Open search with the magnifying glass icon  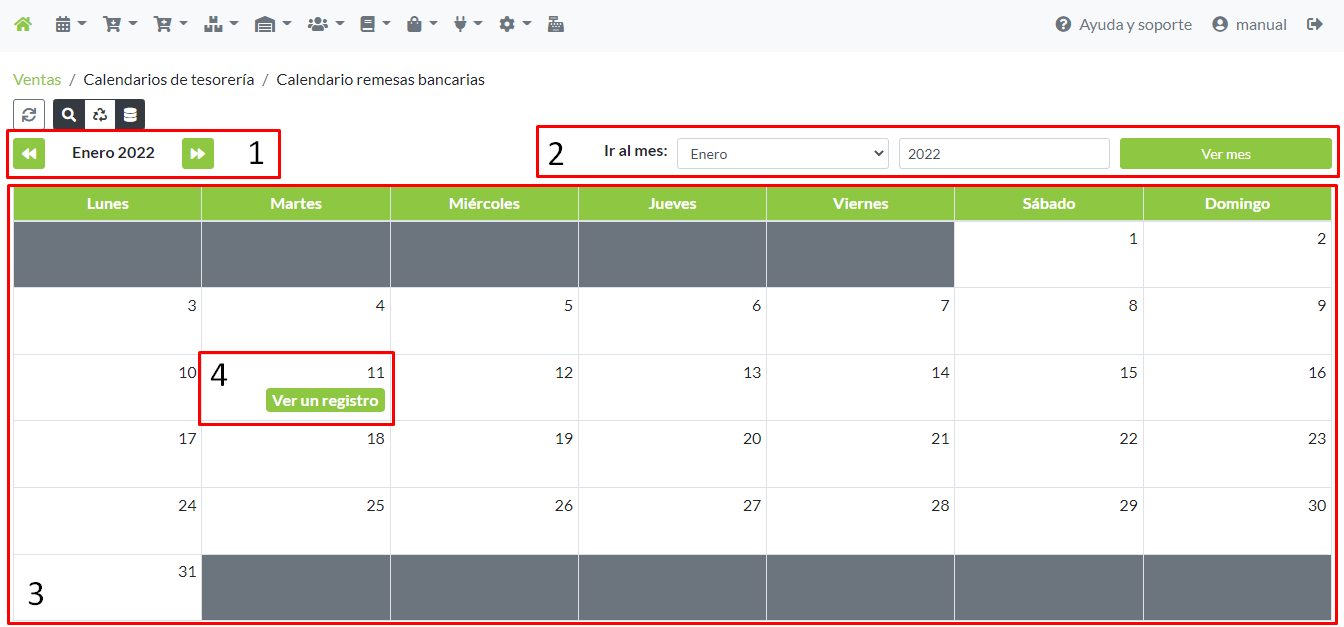[x=69, y=115]
